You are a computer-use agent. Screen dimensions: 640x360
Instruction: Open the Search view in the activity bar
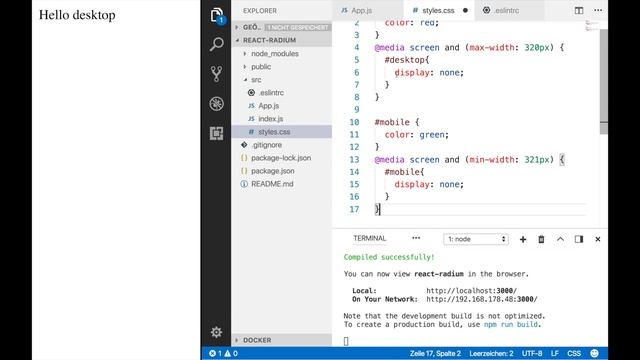click(217, 44)
